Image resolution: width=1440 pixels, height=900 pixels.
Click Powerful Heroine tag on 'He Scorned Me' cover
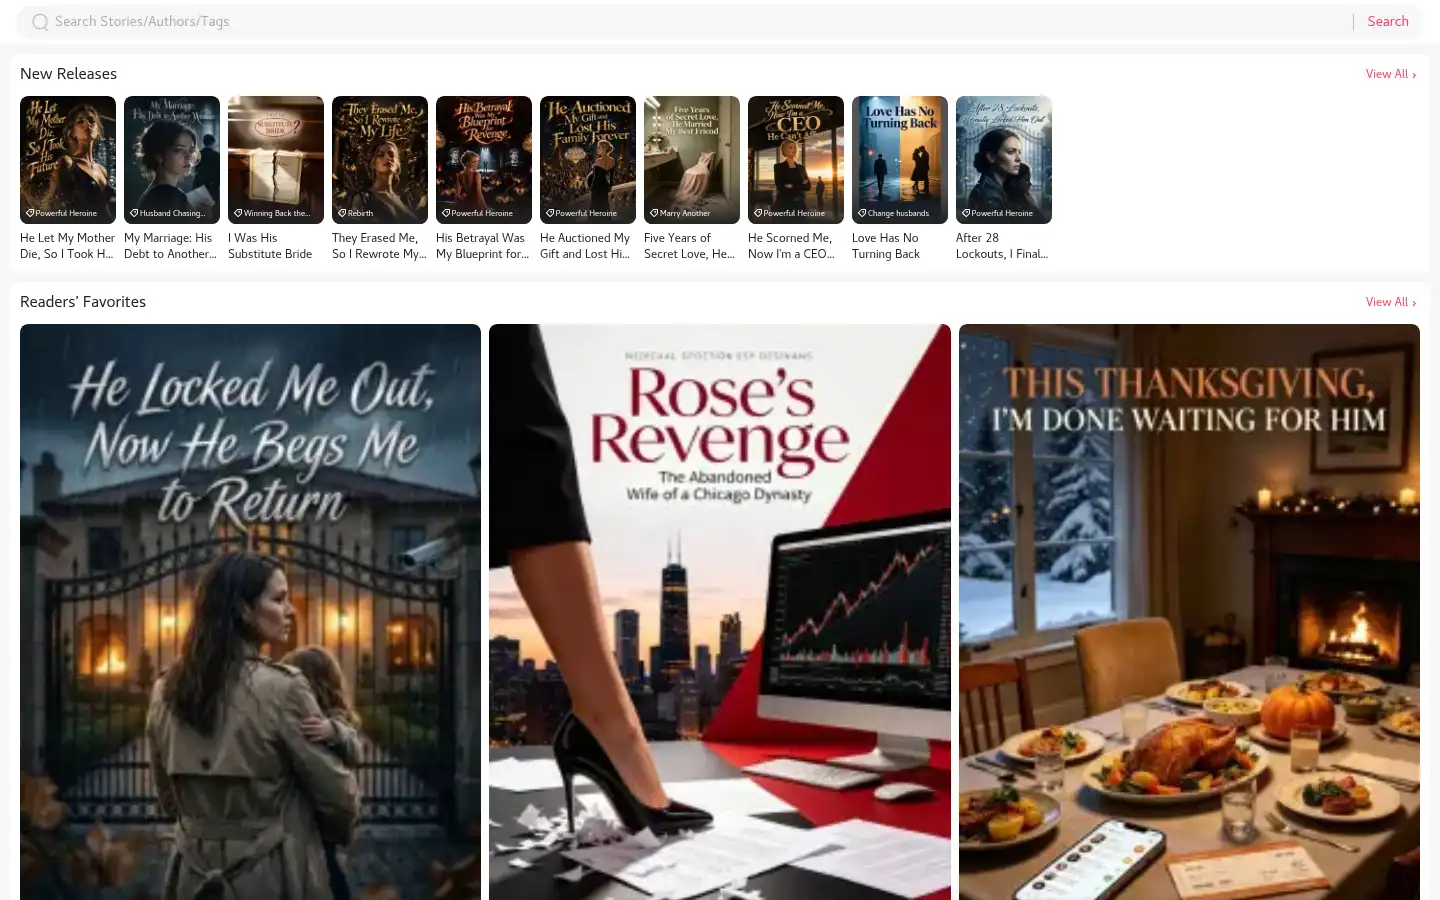pyautogui.click(x=790, y=213)
